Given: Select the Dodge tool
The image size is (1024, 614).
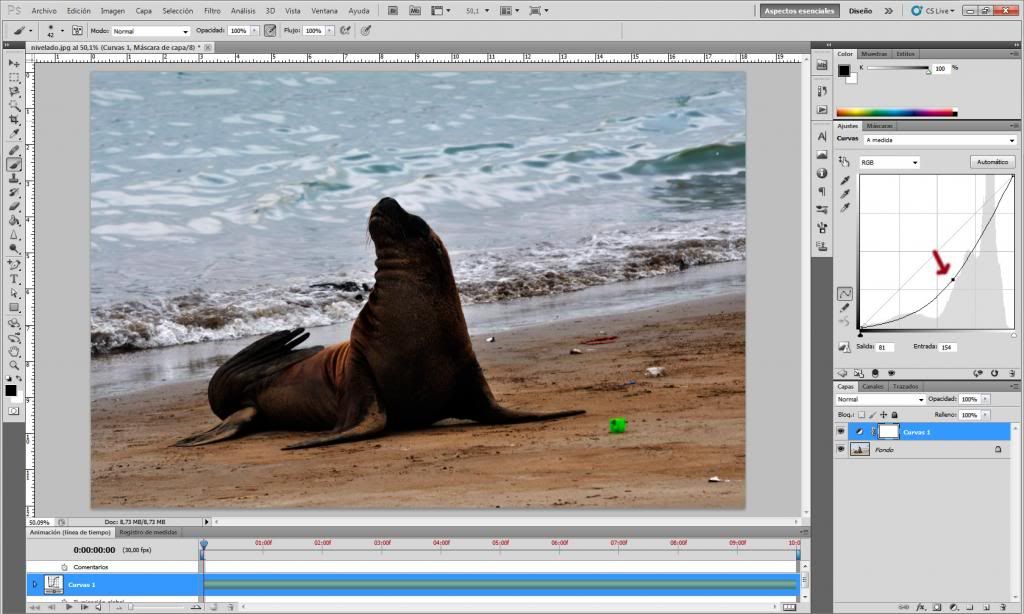Looking at the screenshot, I should pyautogui.click(x=14, y=249).
